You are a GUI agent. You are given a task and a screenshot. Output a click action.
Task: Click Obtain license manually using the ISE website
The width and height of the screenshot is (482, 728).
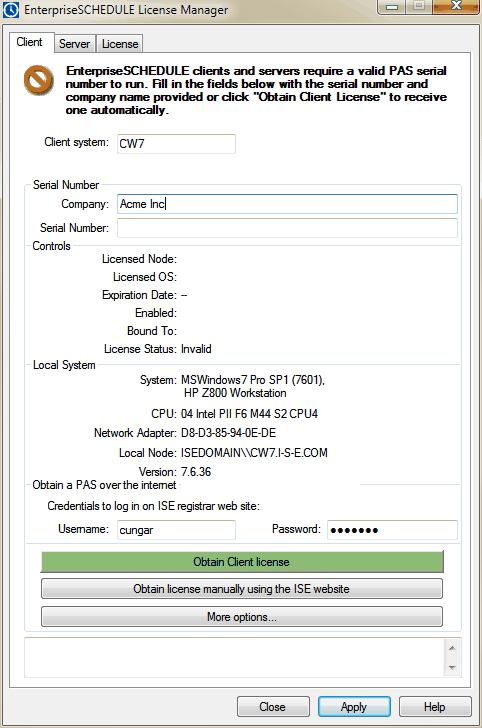[242, 589]
